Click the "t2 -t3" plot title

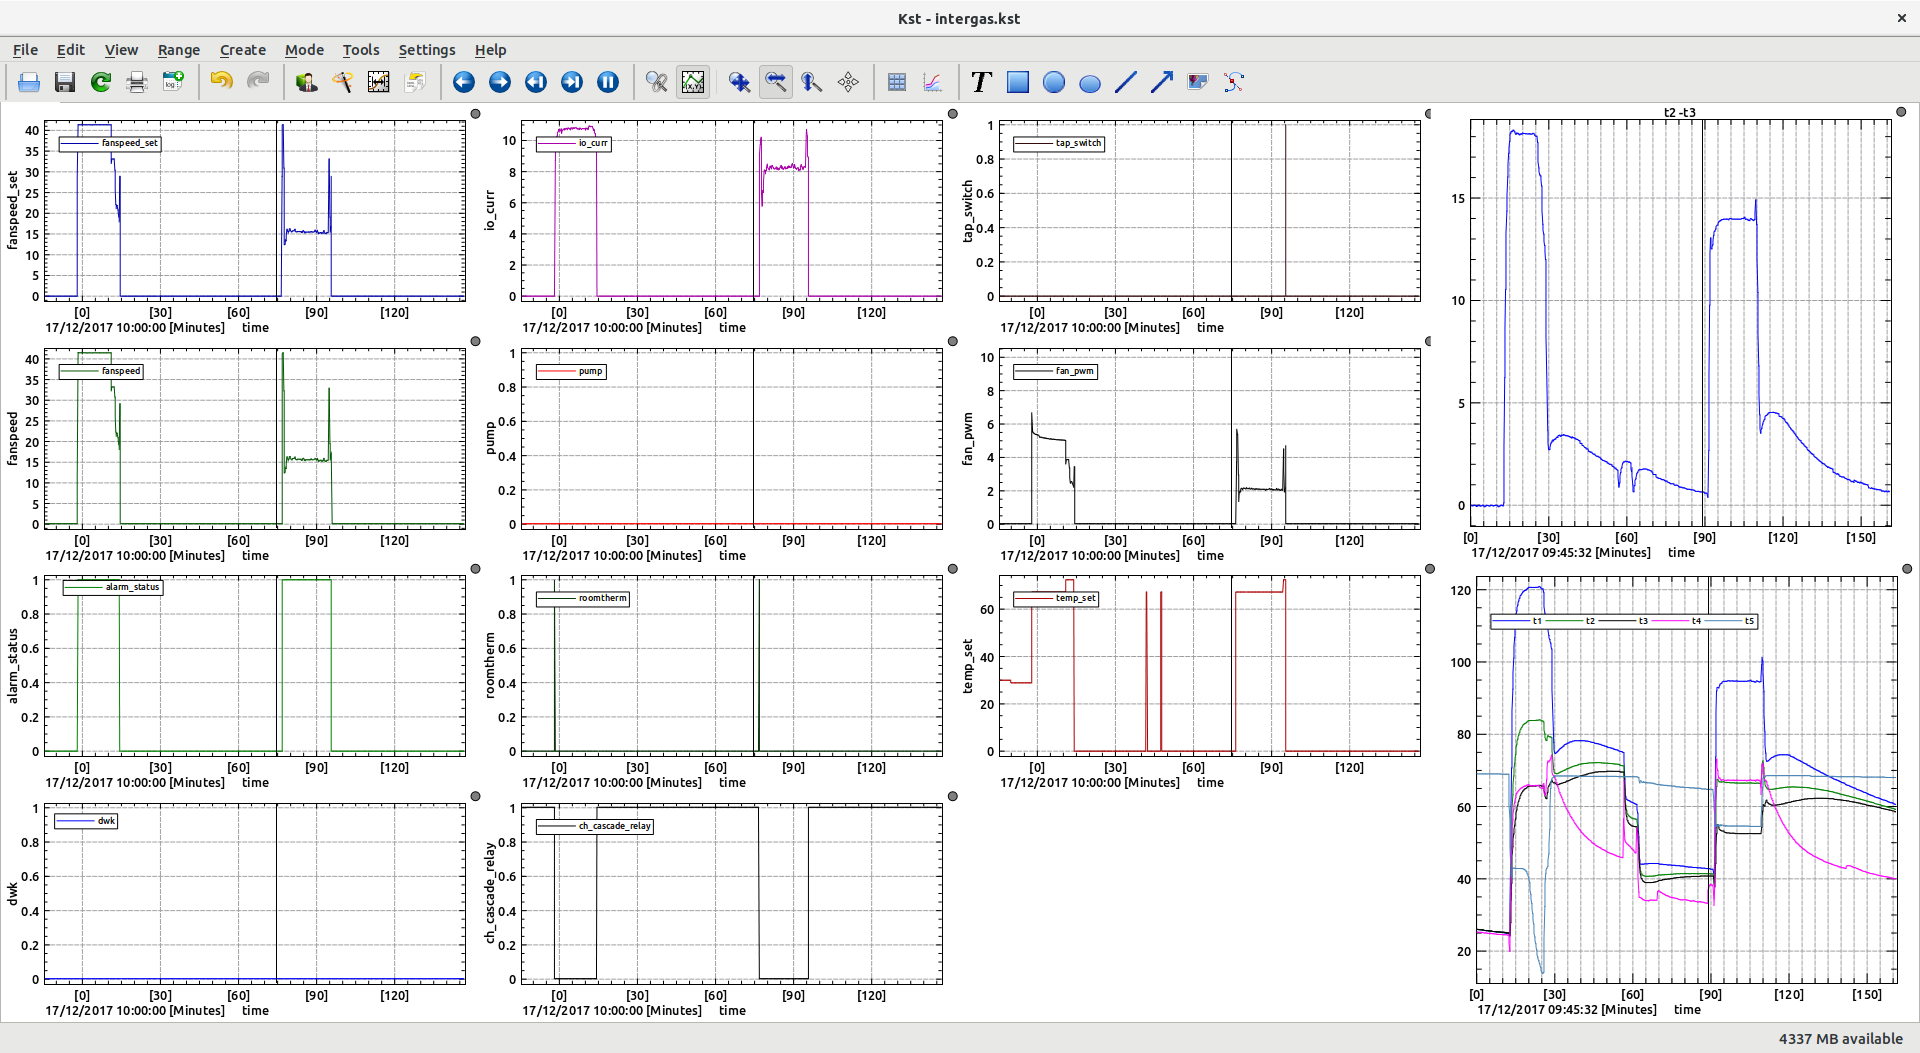point(1680,112)
